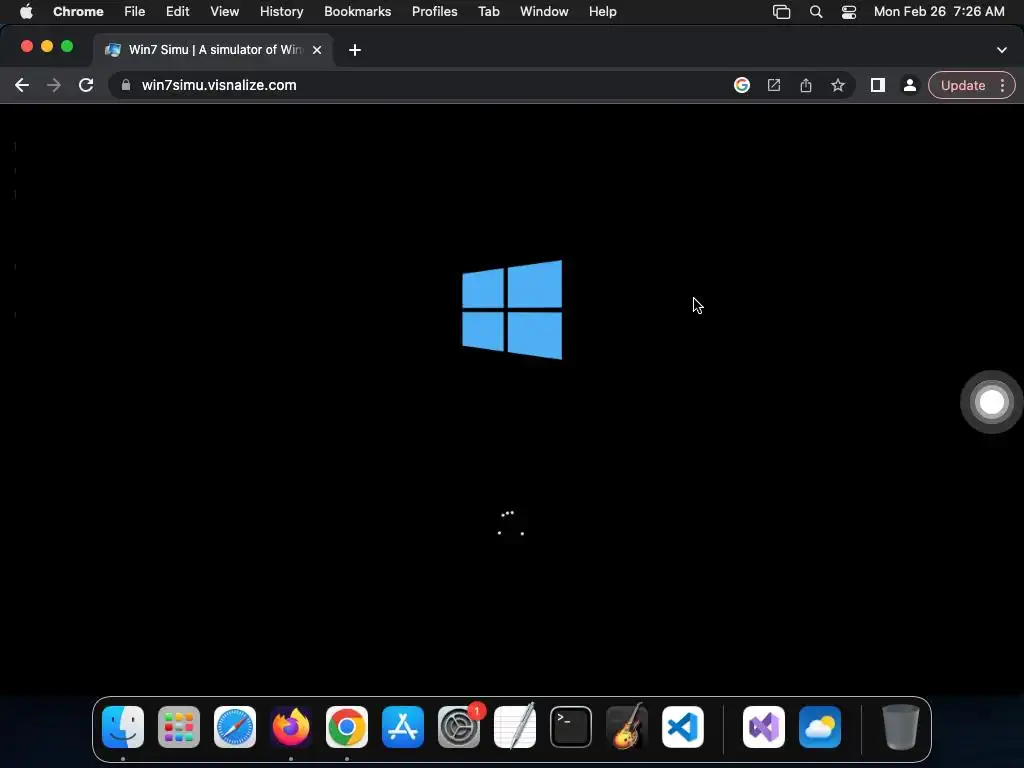The width and height of the screenshot is (1024, 768).
Task: Open the Chrome profile avatar menu
Action: (x=910, y=85)
